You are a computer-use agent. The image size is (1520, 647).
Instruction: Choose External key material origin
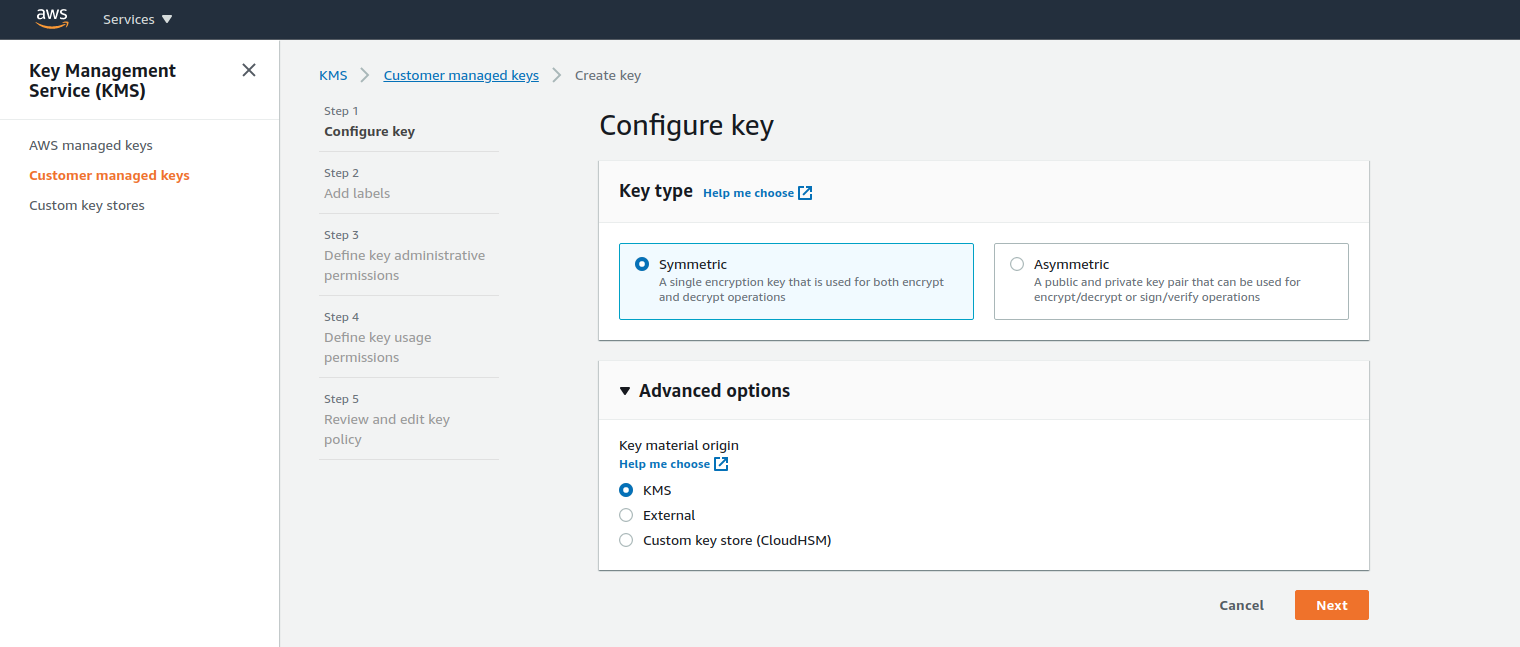(626, 515)
